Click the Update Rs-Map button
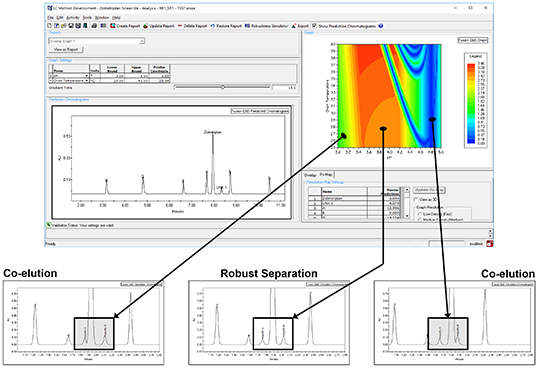This screenshot has width=539, height=370. click(x=429, y=190)
